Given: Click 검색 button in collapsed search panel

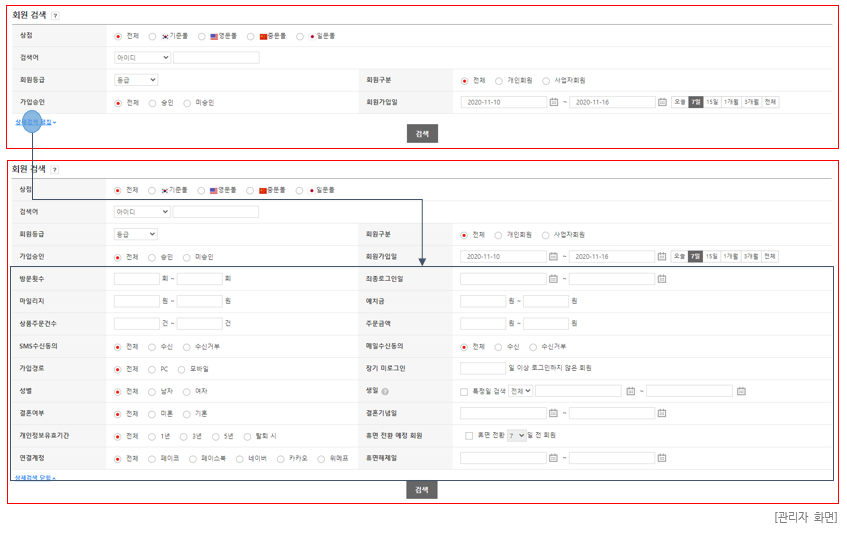Looking at the screenshot, I should pyautogui.click(x=422, y=133).
